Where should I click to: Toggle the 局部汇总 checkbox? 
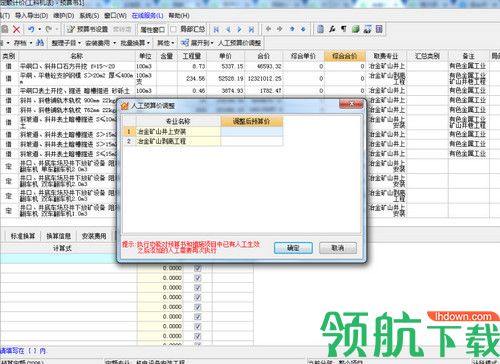pyautogui.click(x=173, y=29)
